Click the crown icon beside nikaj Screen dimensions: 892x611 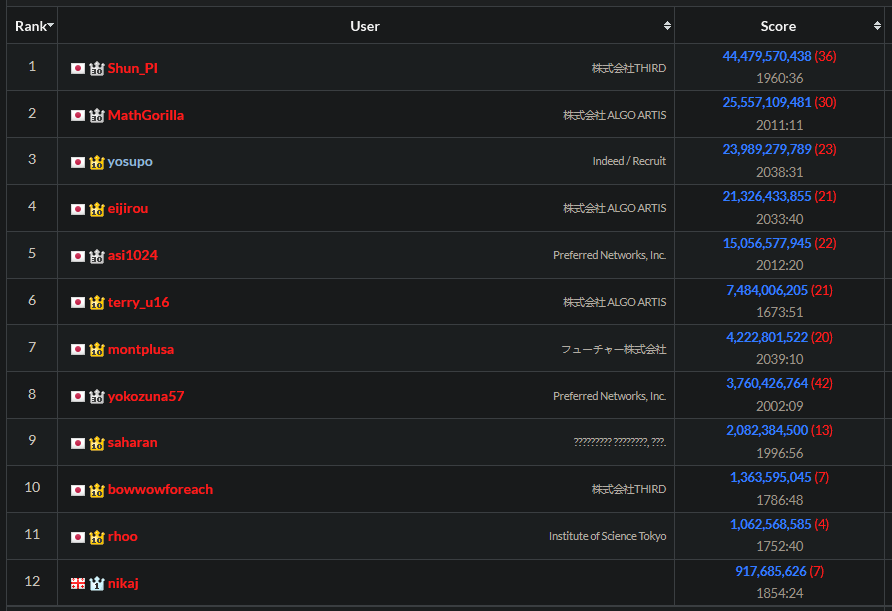pyautogui.click(x=97, y=584)
